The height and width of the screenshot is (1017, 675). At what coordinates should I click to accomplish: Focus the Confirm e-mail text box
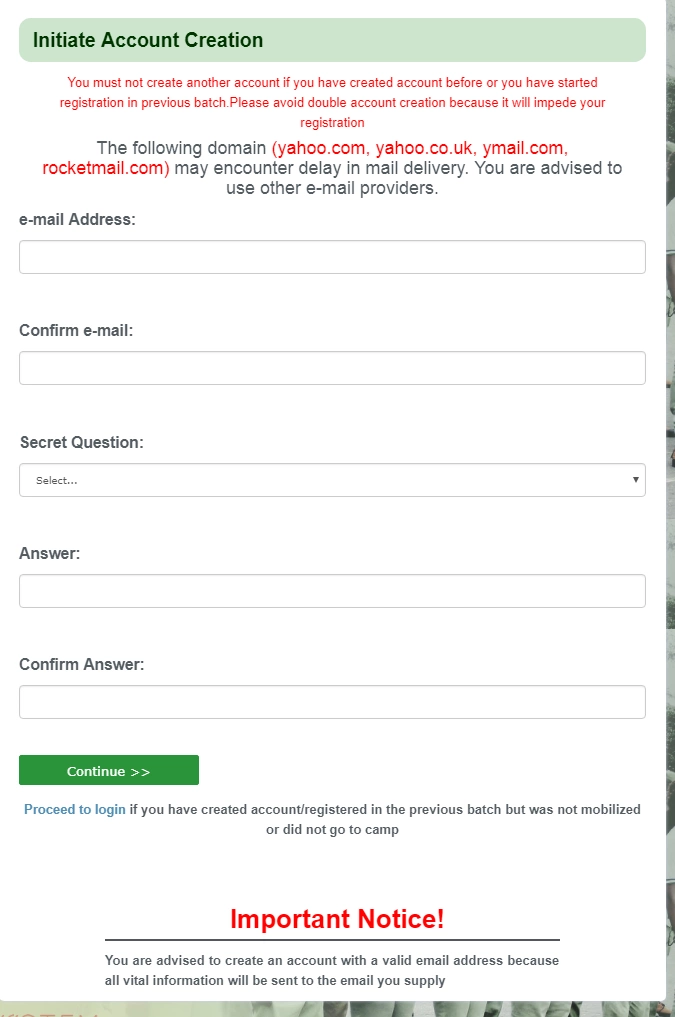332,368
